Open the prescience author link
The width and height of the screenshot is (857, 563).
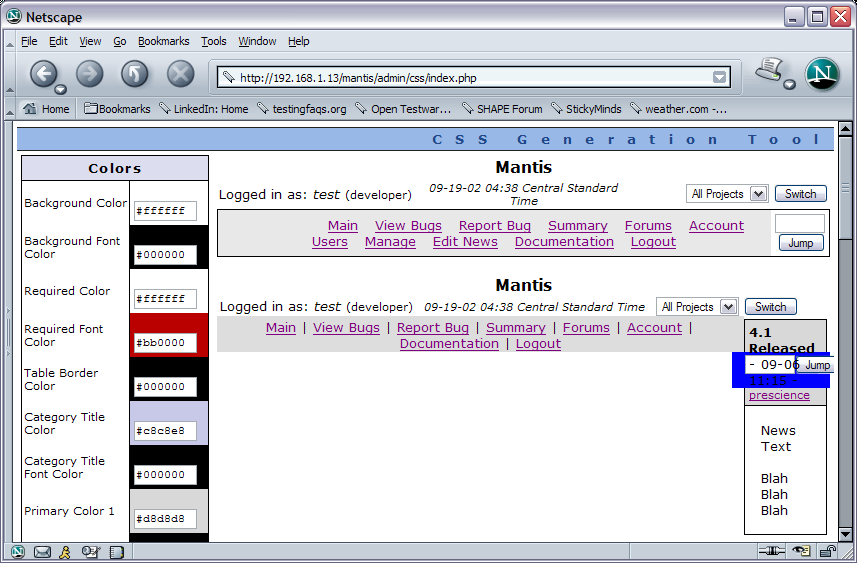(x=779, y=395)
